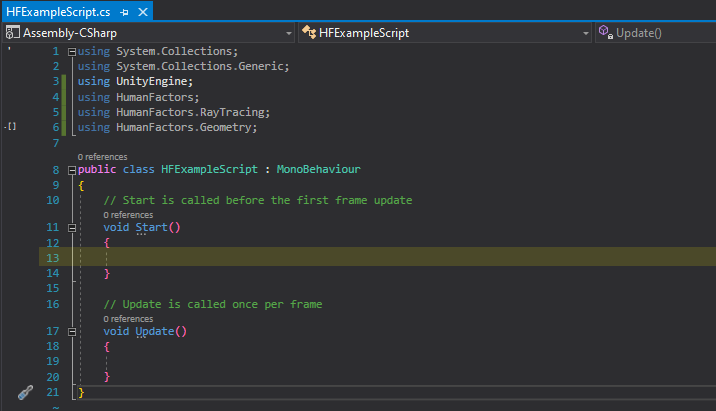Click line number 7 in the gutter
This screenshot has height=411, width=716.
(56, 143)
